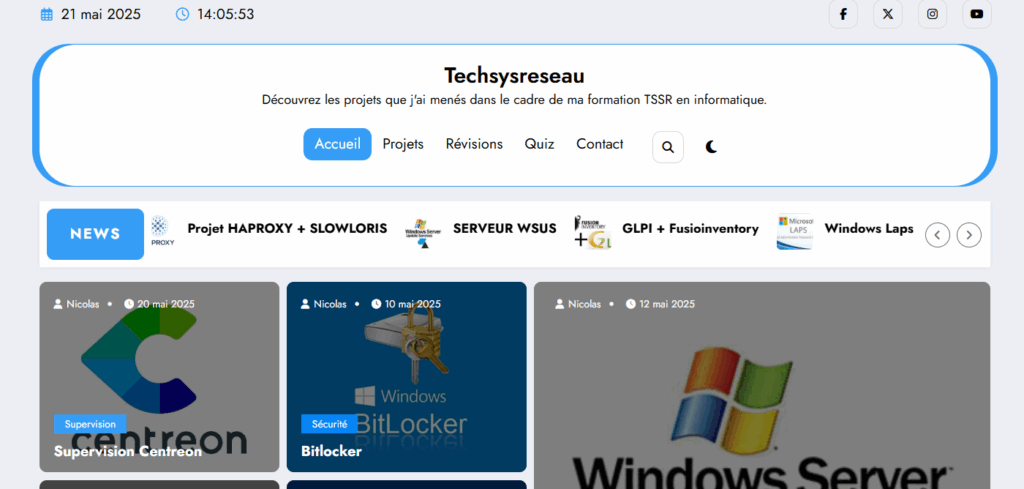Open the Supervision Centreon article title
This screenshot has height=489, width=1024.
[128, 451]
